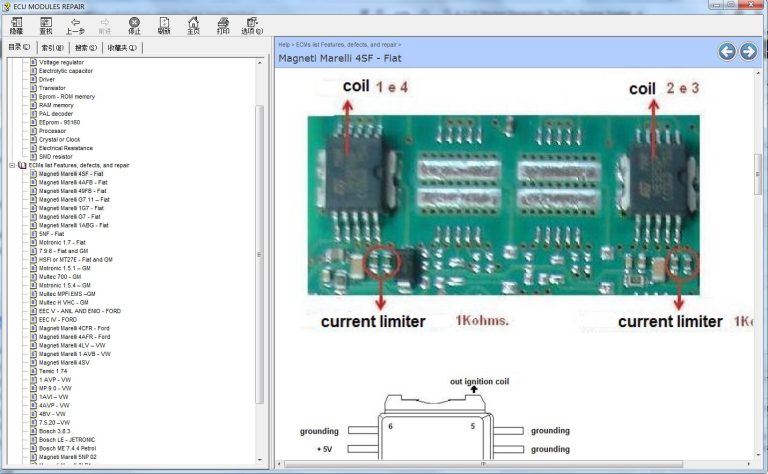The image size is (768, 474).
Task: Select Magneti Marelli 4CFR - Ford
Action: point(74,328)
